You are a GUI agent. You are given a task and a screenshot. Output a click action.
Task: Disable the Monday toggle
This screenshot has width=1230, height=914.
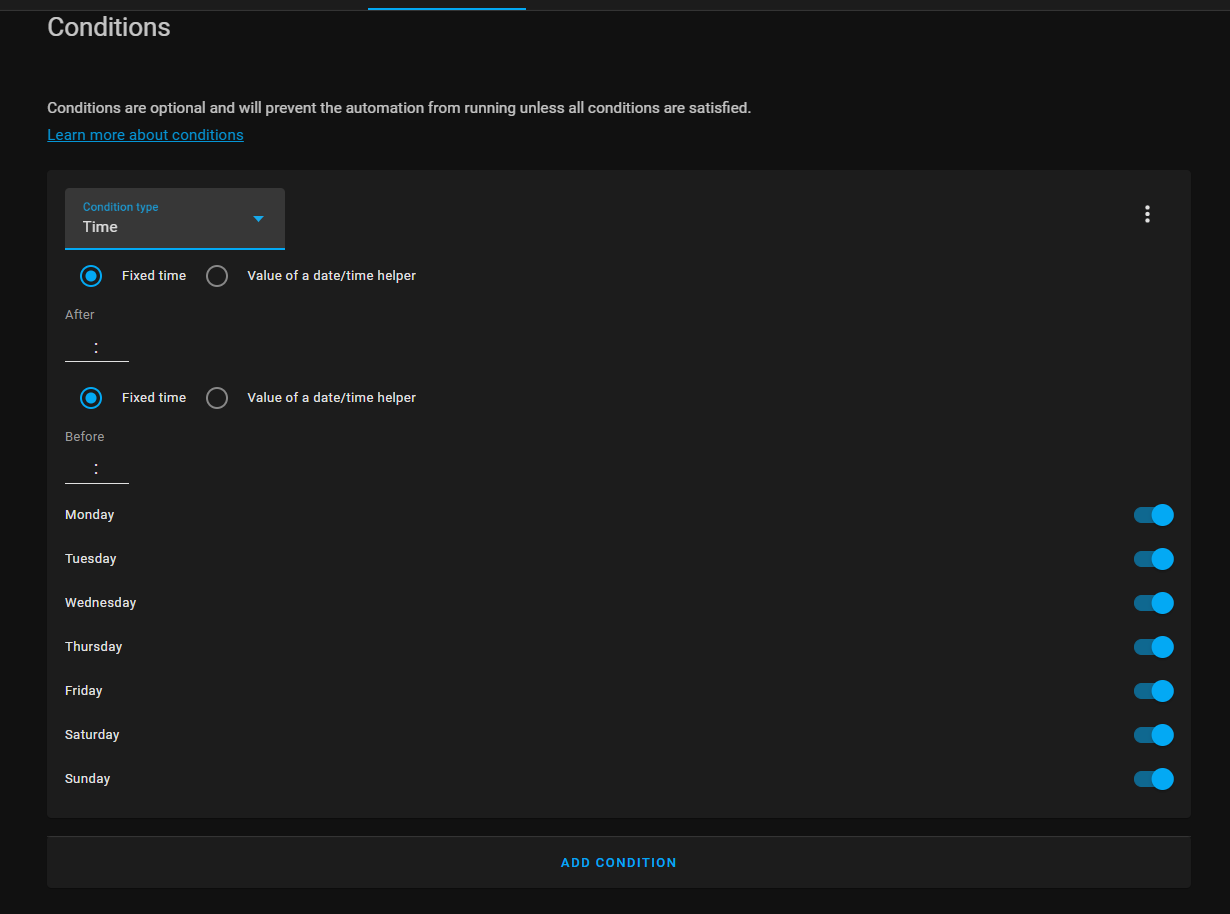click(x=1153, y=514)
